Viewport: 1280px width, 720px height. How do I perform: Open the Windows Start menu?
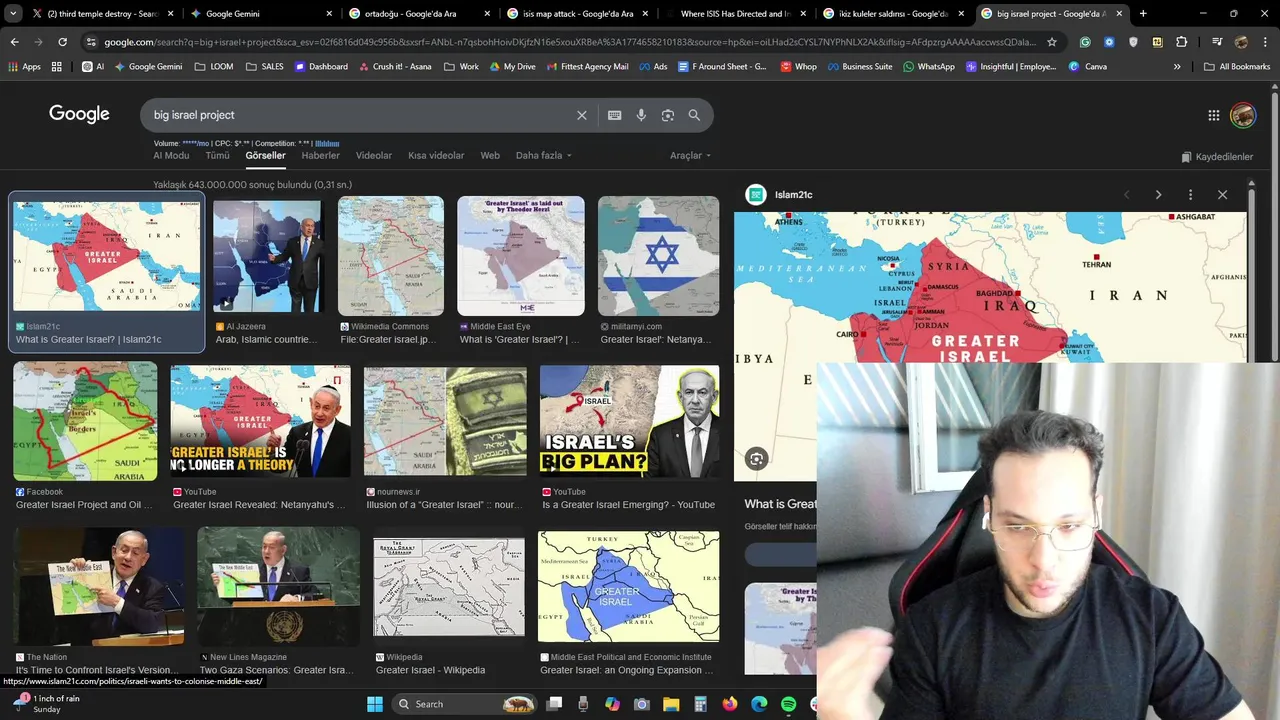(375, 704)
